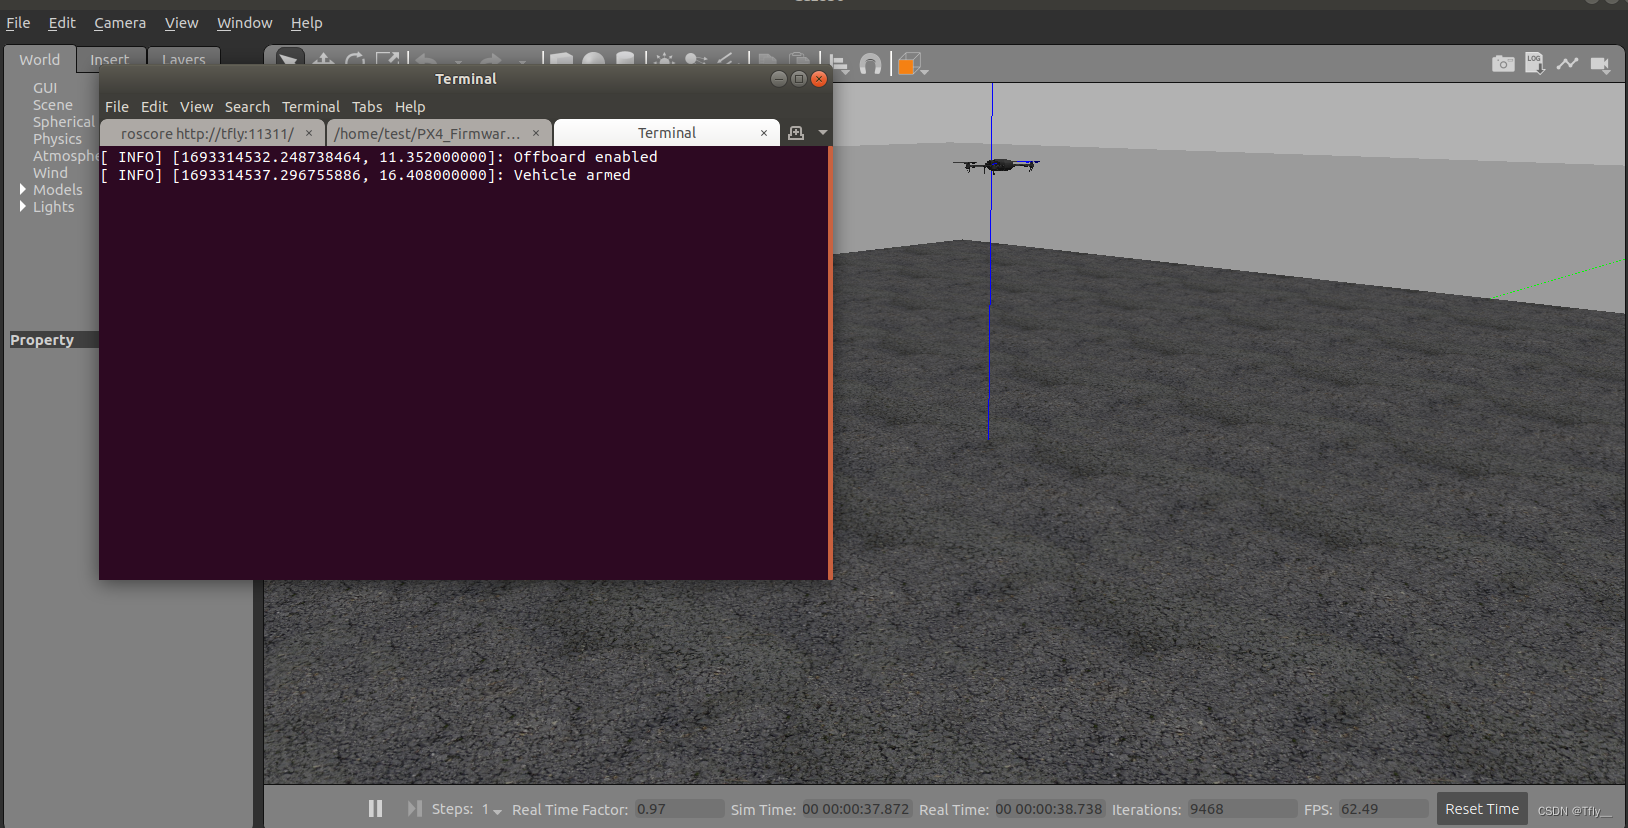Image resolution: width=1628 pixels, height=828 pixels.
Task: Open Gazebo File menu
Action: click(x=18, y=23)
